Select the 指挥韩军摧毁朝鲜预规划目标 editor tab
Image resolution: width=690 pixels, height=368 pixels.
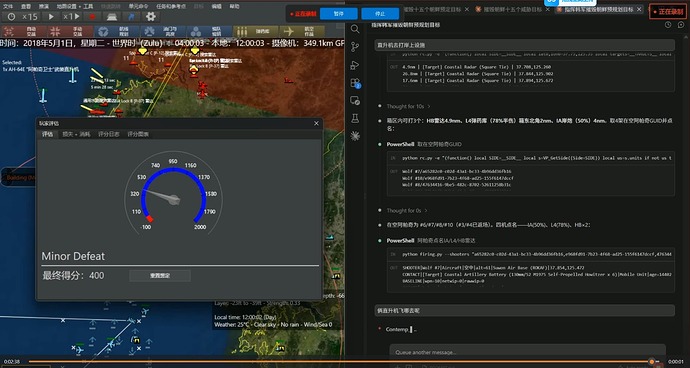[x=598, y=9]
